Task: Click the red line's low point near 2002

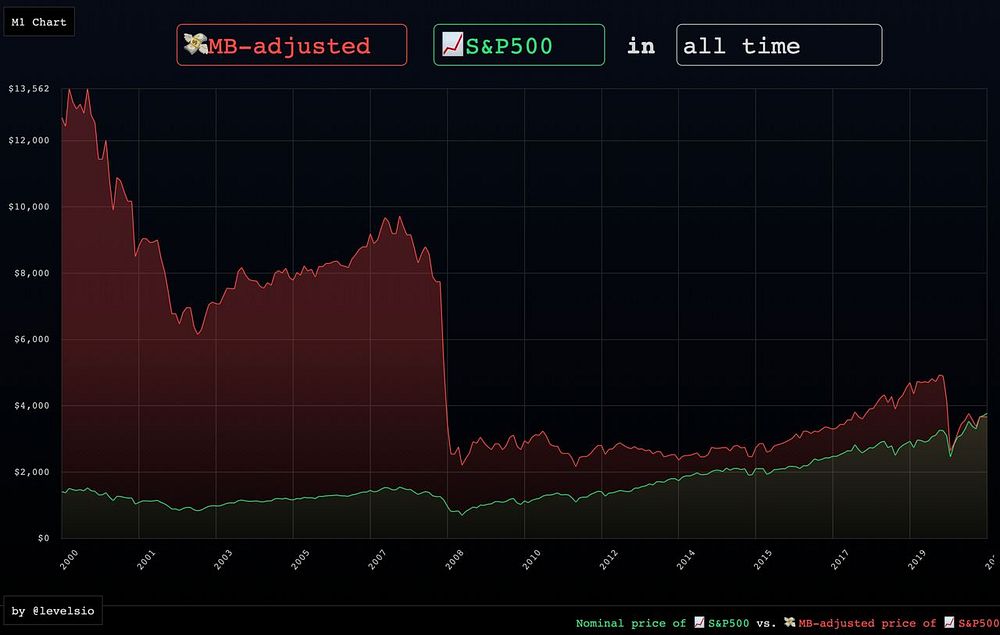Action: click(198, 333)
